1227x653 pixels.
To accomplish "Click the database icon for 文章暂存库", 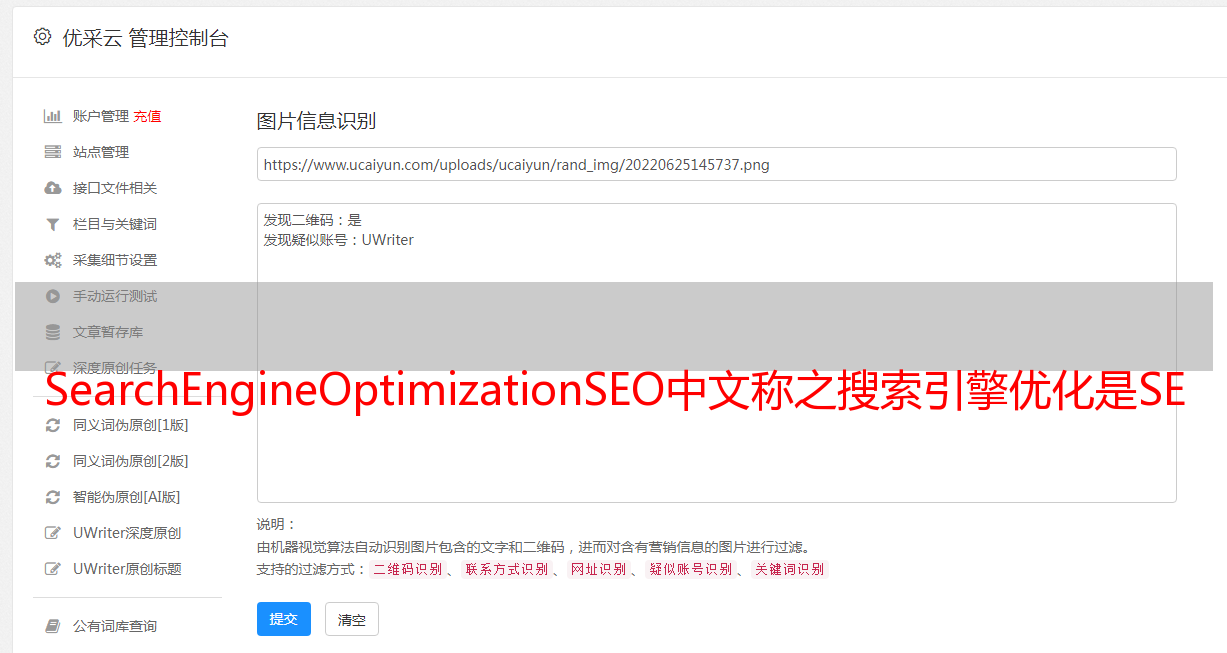I will pyautogui.click(x=53, y=332).
